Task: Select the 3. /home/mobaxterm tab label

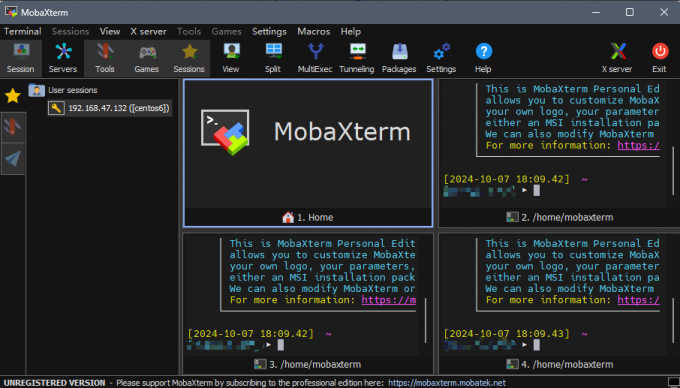Action: pyautogui.click(x=315, y=364)
